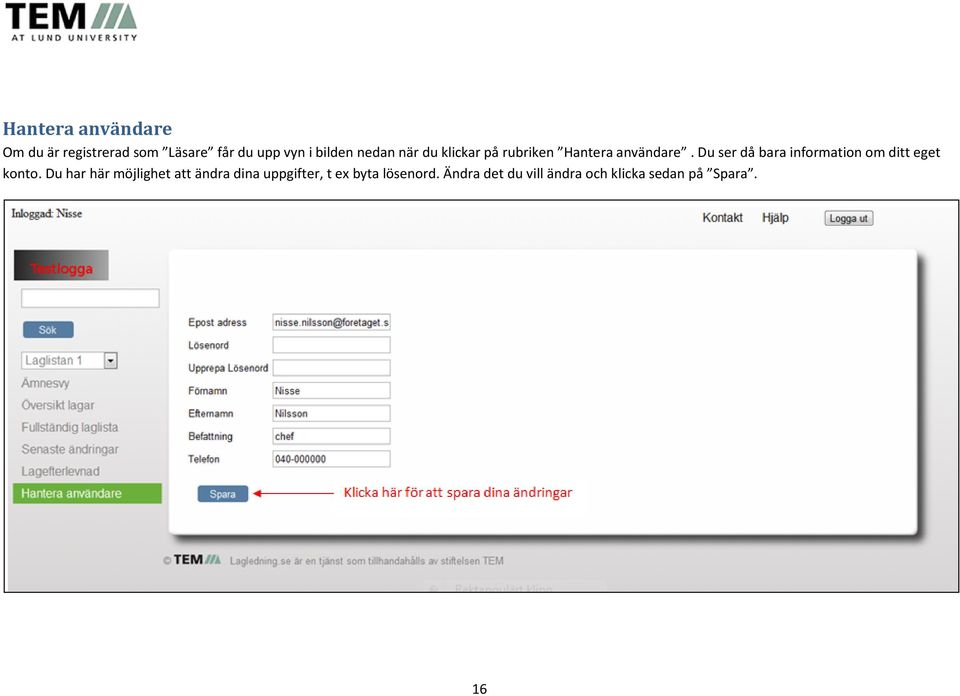Click the Förnamn field containing Nisse
The width and height of the screenshot is (960, 696).
(x=331, y=391)
